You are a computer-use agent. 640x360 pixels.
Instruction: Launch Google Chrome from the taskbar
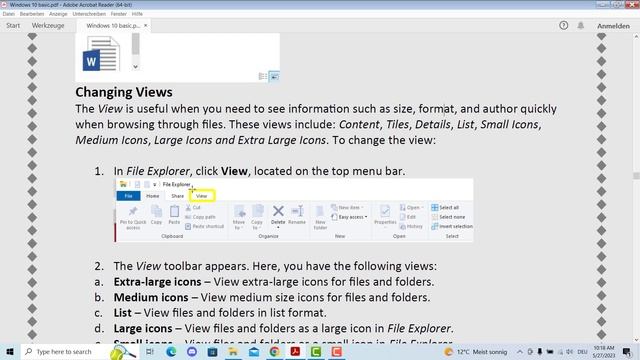[x=274, y=351]
